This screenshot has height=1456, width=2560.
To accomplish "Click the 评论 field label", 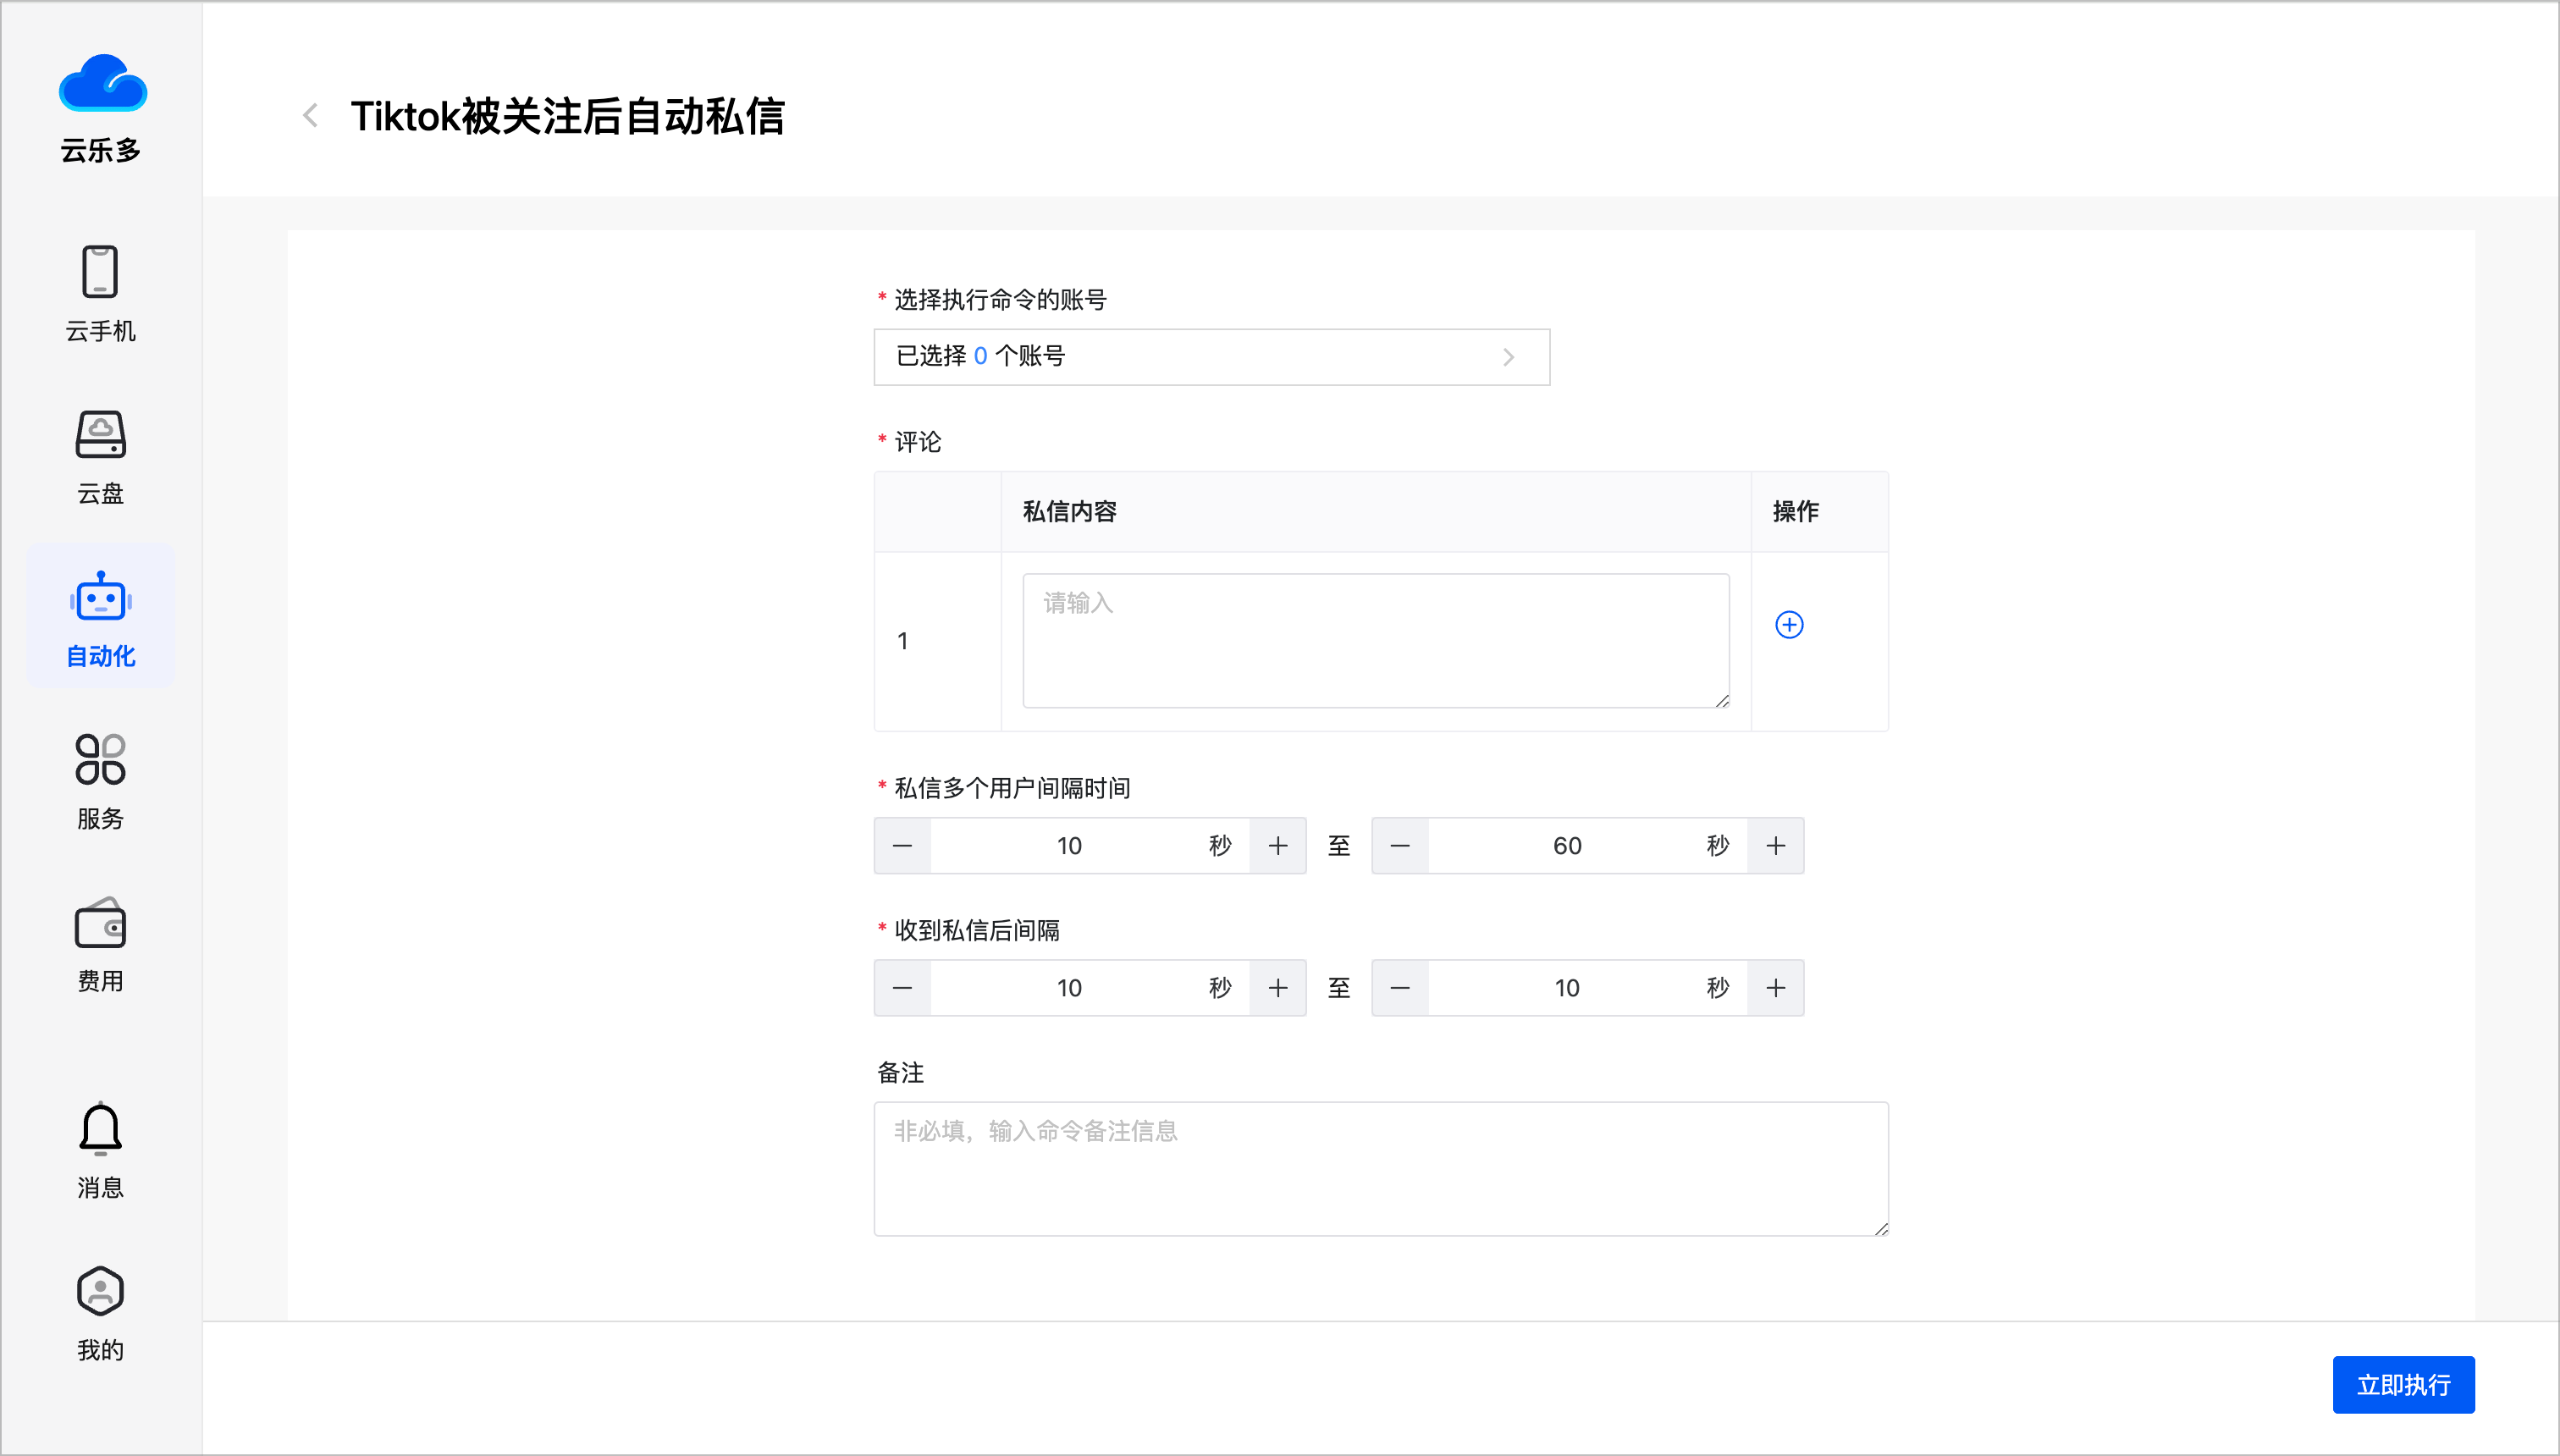I will 918,442.
